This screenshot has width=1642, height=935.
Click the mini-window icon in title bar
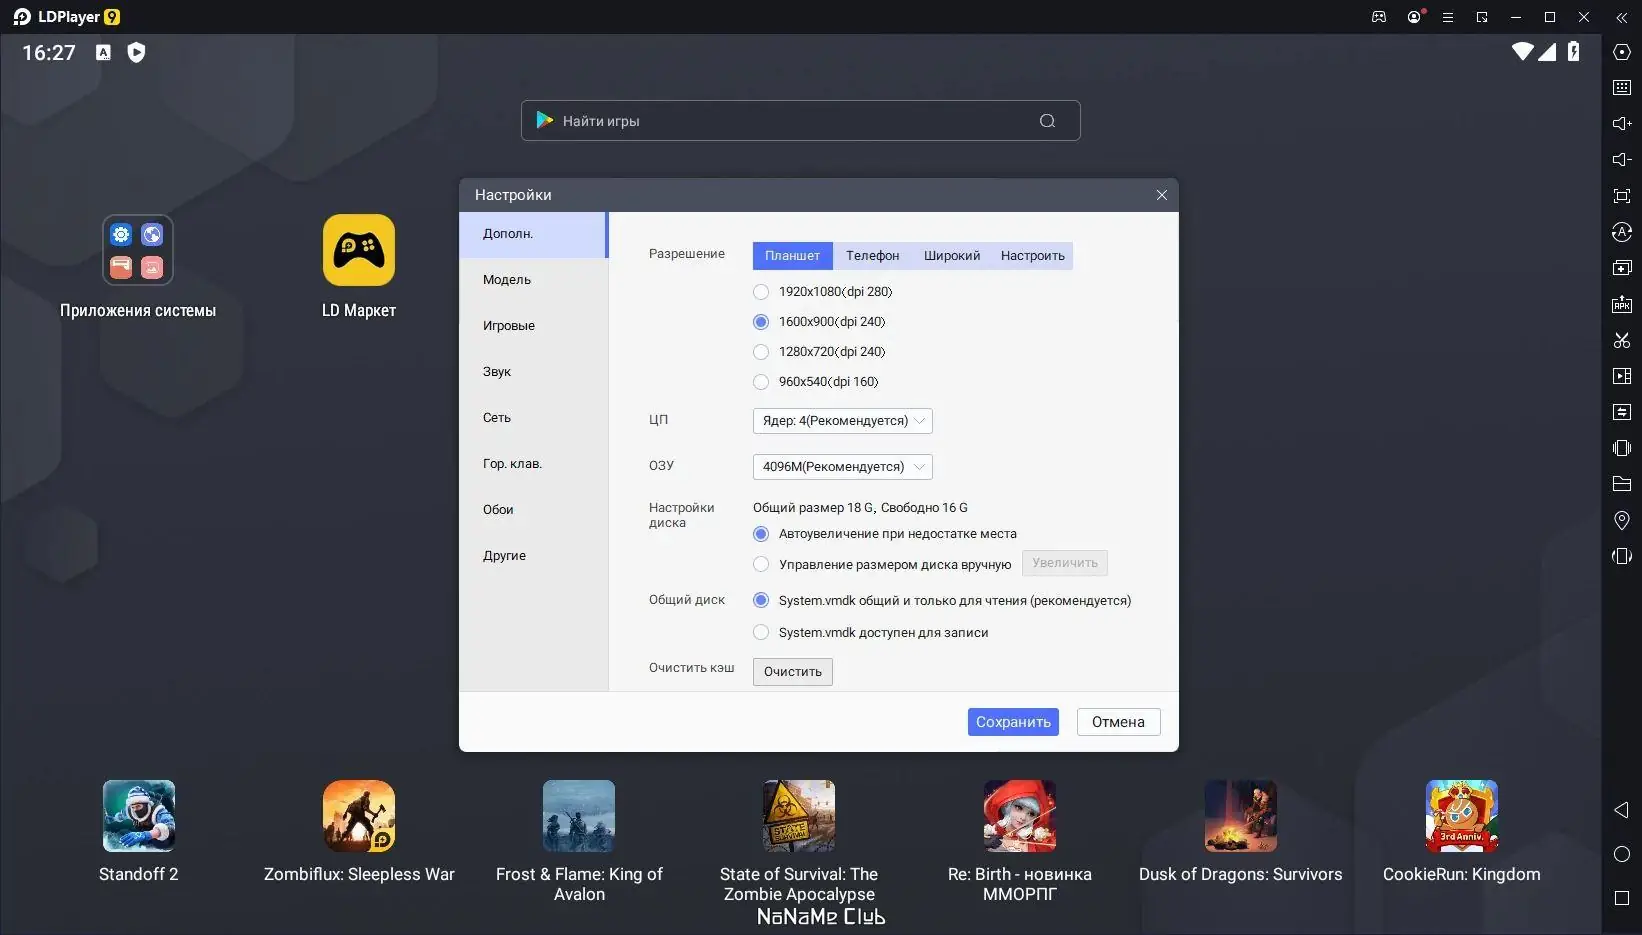coord(1482,17)
